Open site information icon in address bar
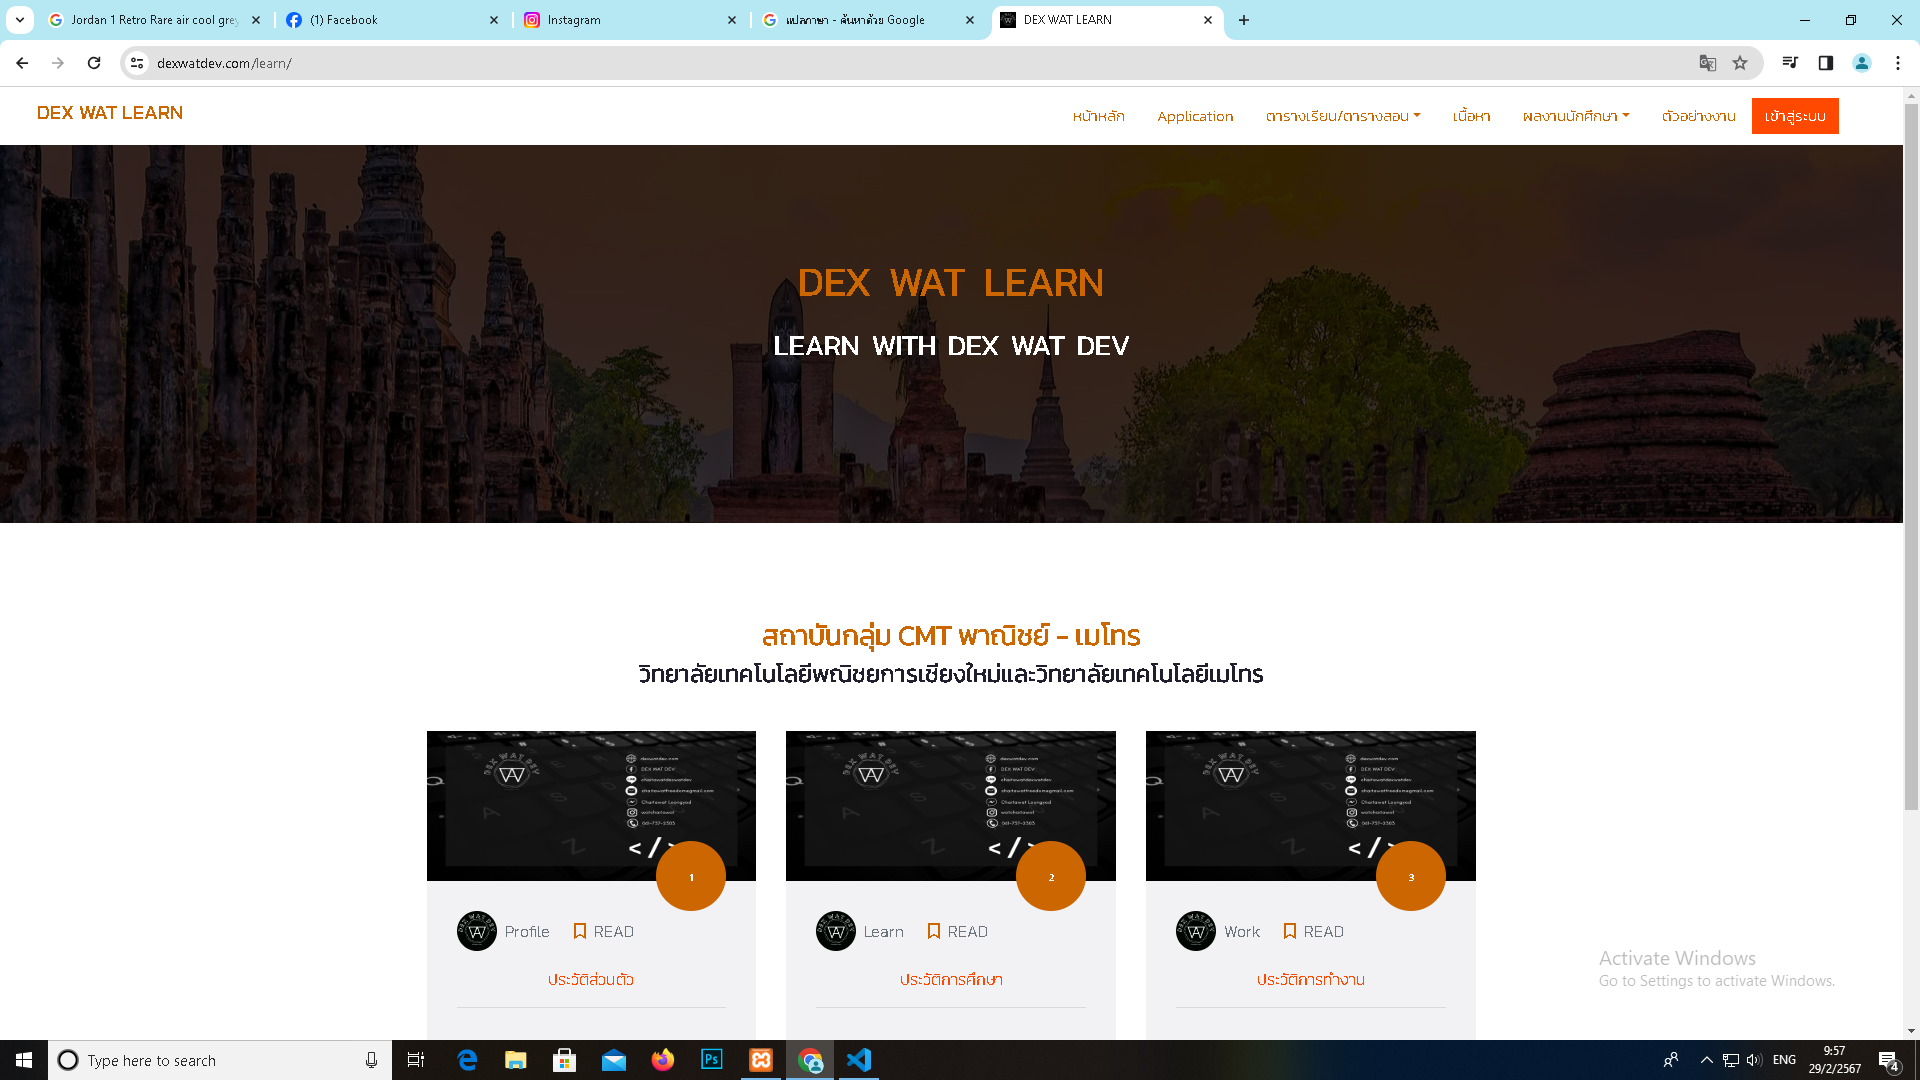The width and height of the screenshot is (1920, 1080). tap(138, 63)
